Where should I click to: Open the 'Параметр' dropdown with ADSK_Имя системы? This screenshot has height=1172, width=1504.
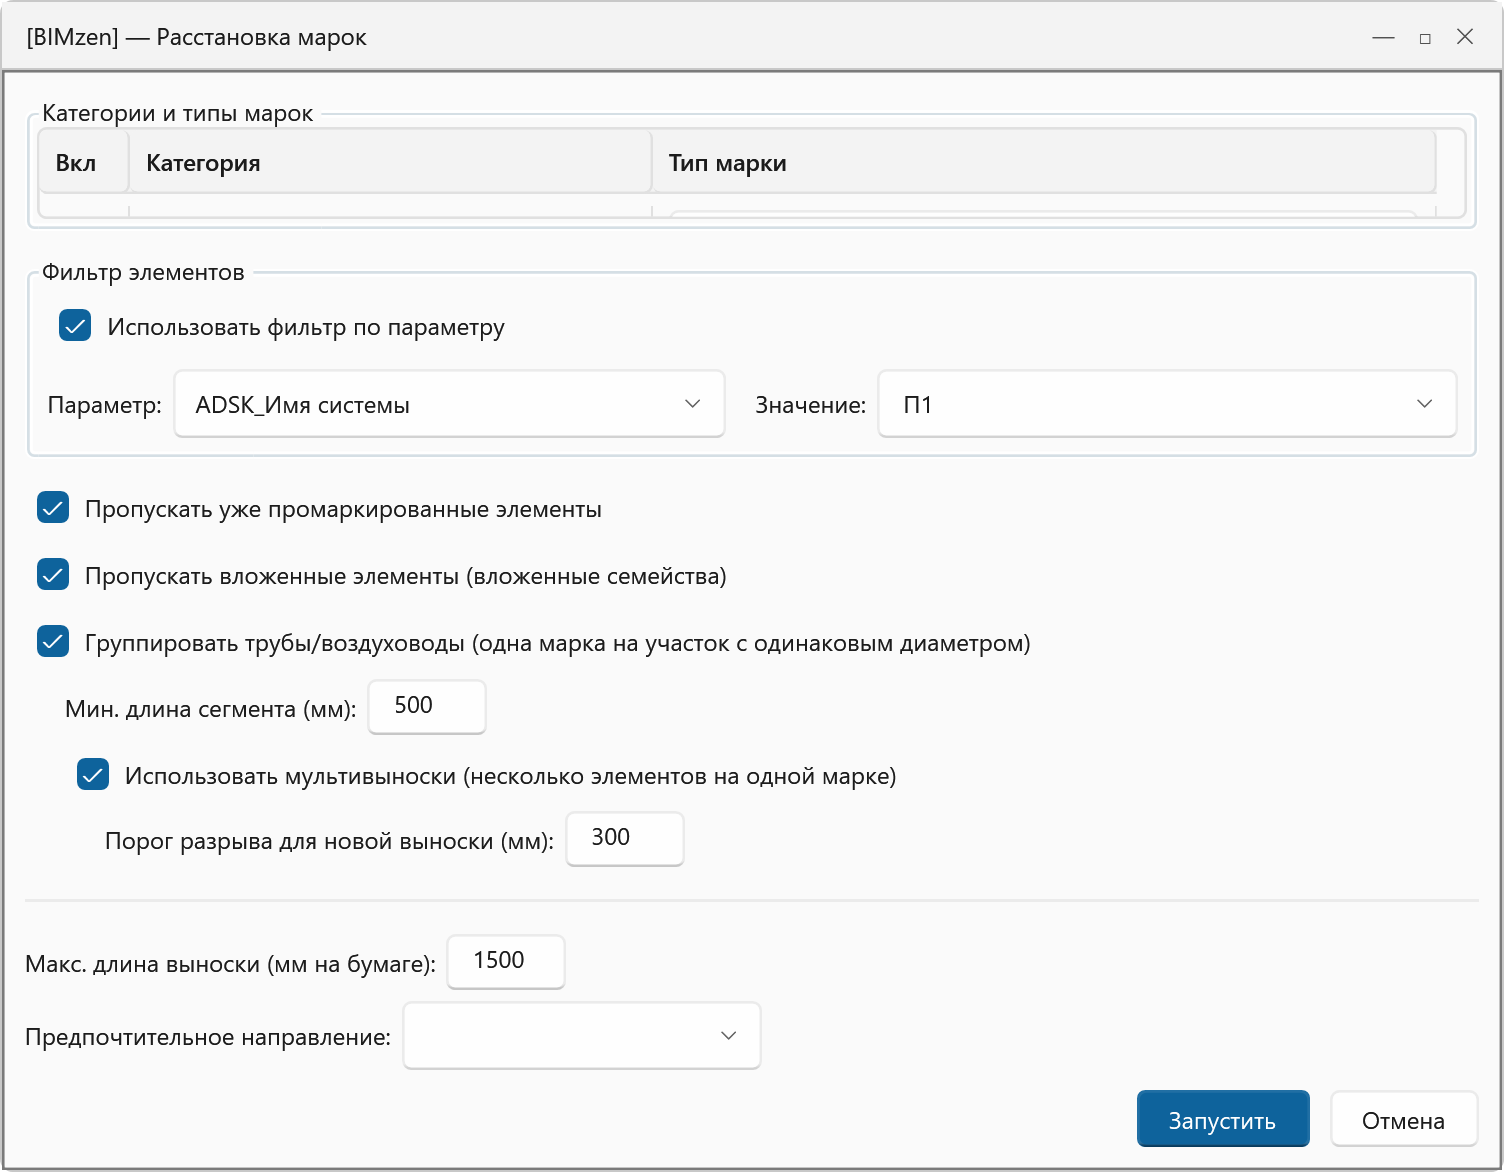click(449, 404)
